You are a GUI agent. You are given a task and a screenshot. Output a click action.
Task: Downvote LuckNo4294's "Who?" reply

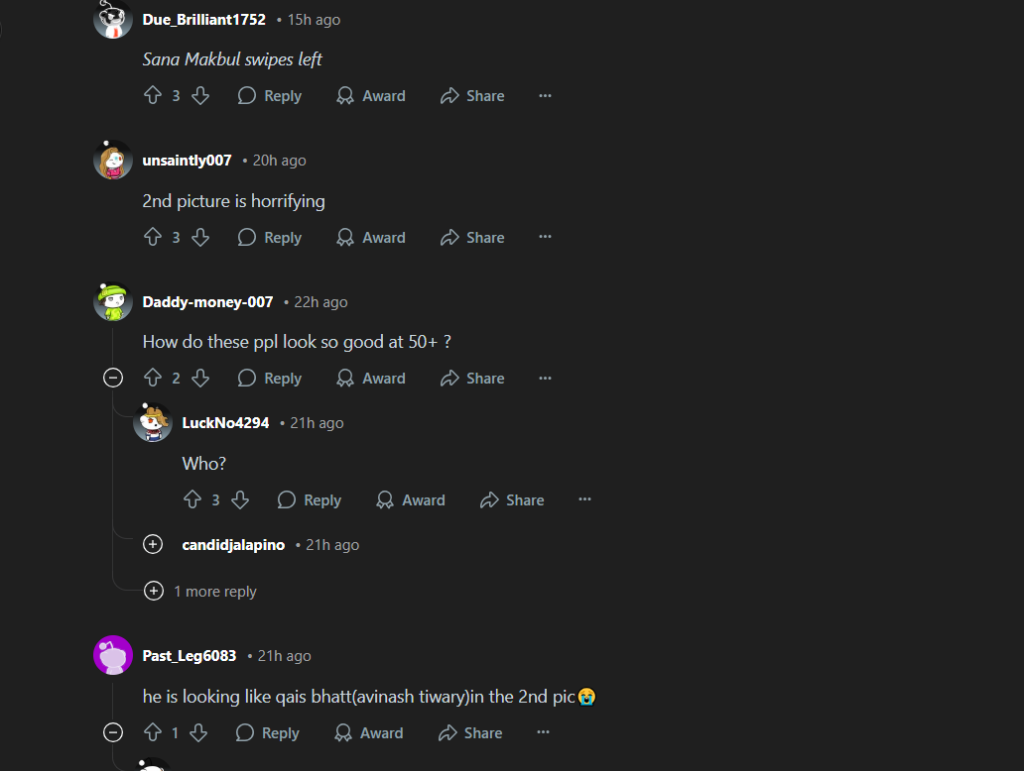coord(240,500)
